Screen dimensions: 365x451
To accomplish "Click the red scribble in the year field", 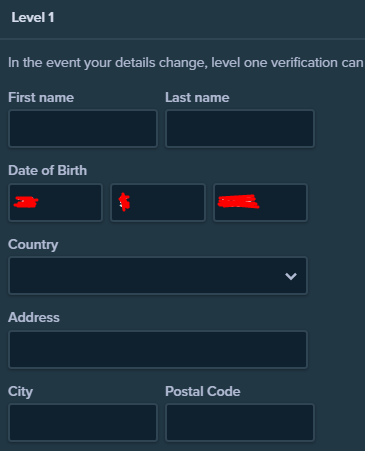I will point(238,201).
